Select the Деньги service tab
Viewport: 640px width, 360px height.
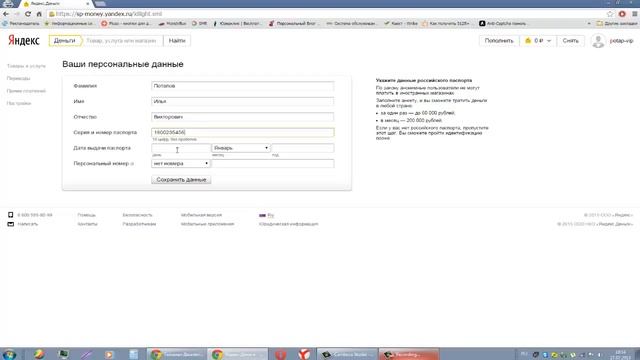pyautogui.click(x=64, y=41)
